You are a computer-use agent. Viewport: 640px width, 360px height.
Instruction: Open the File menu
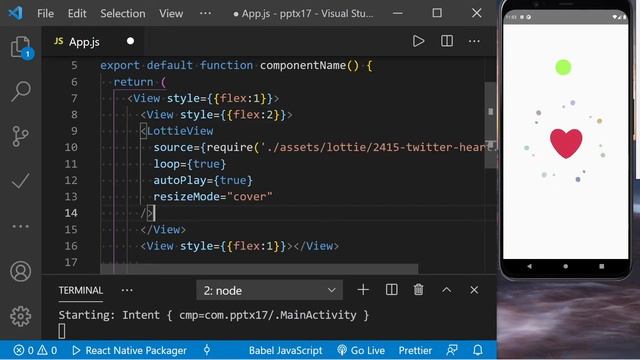45,13
